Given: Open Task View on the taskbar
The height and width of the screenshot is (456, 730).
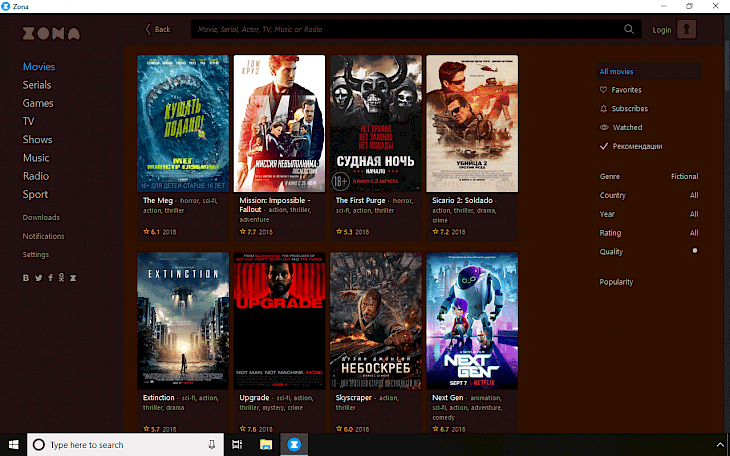Looking at the screenshot, I should coord(237,444).
